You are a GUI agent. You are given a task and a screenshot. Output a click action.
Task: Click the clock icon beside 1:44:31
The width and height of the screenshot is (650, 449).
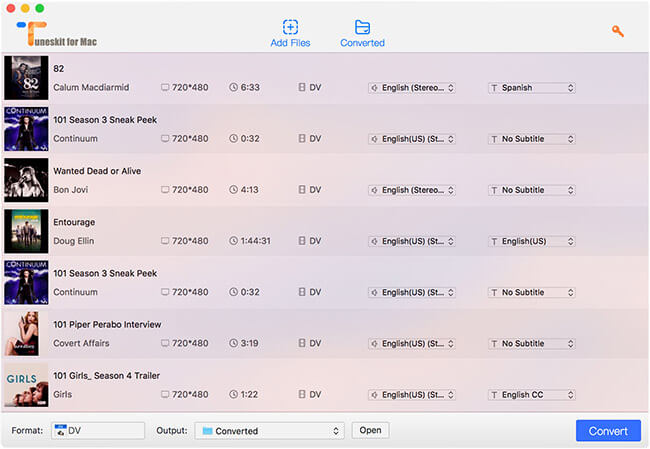234,241
